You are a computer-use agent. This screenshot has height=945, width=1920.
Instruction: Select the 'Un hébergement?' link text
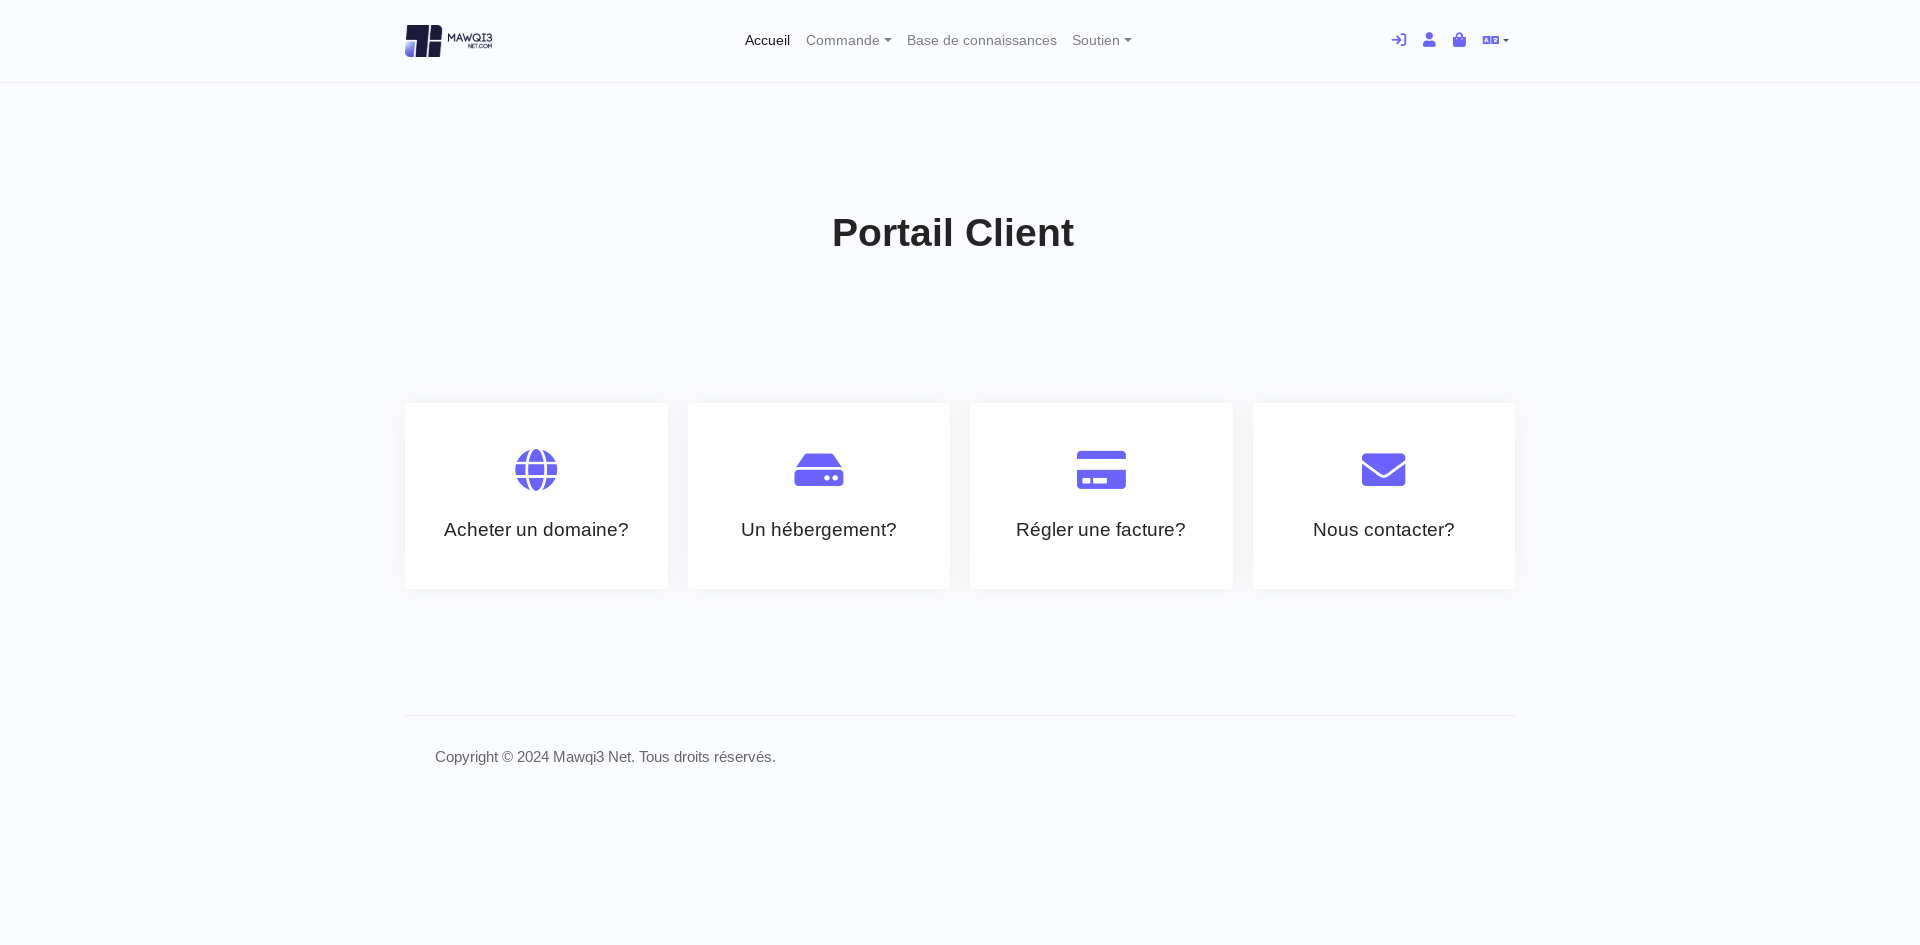click(818, 530)
